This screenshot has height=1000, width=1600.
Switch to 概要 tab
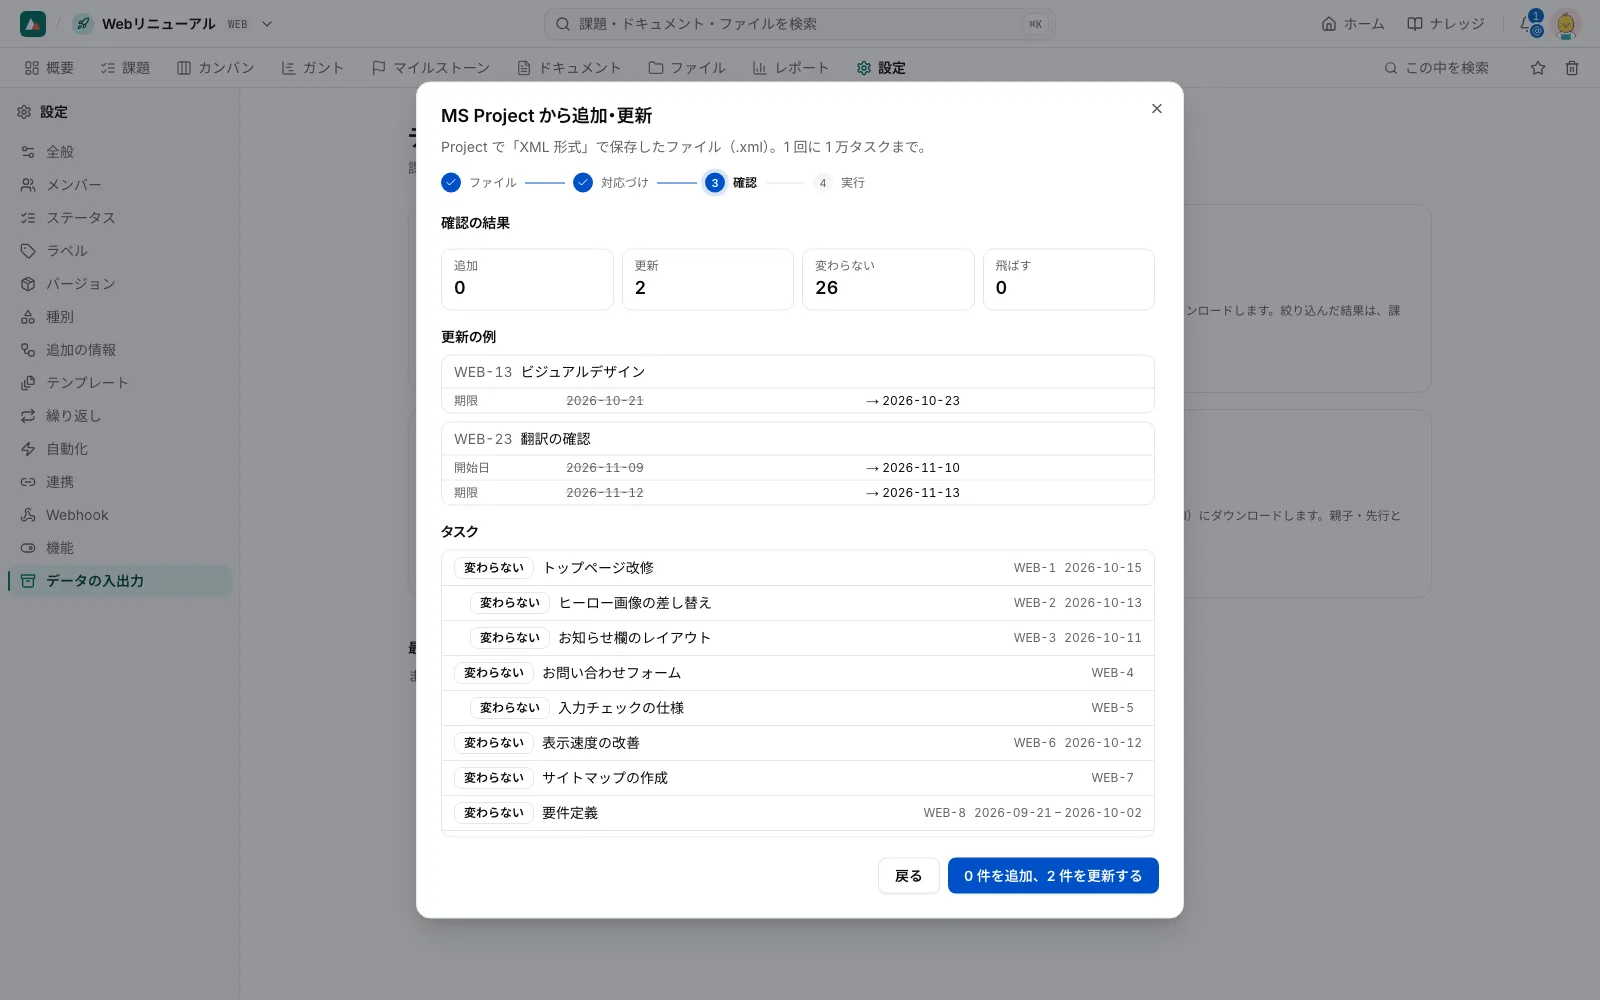click(49, 68)
